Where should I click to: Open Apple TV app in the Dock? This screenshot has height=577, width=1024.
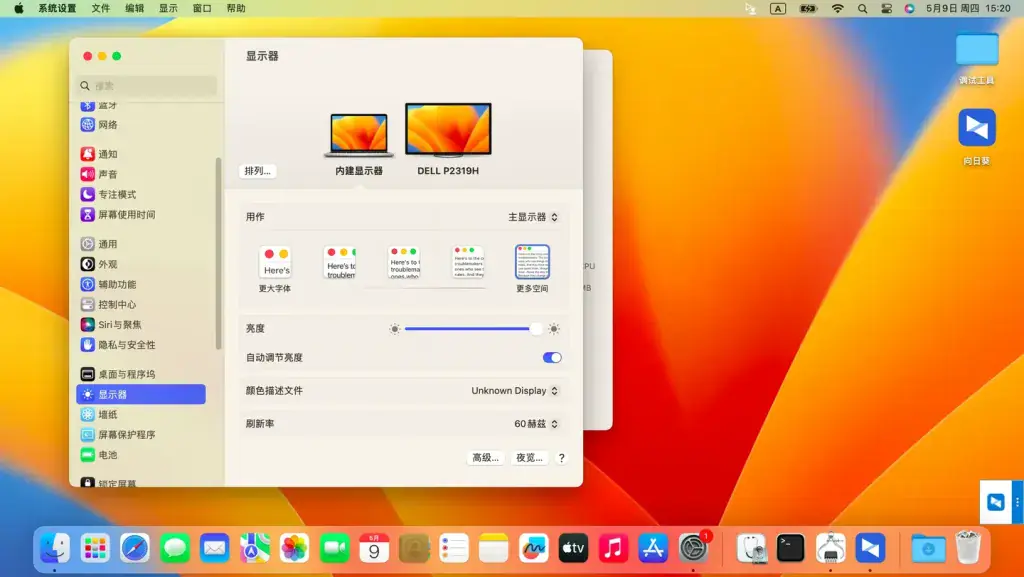click(x=573, y=548)
